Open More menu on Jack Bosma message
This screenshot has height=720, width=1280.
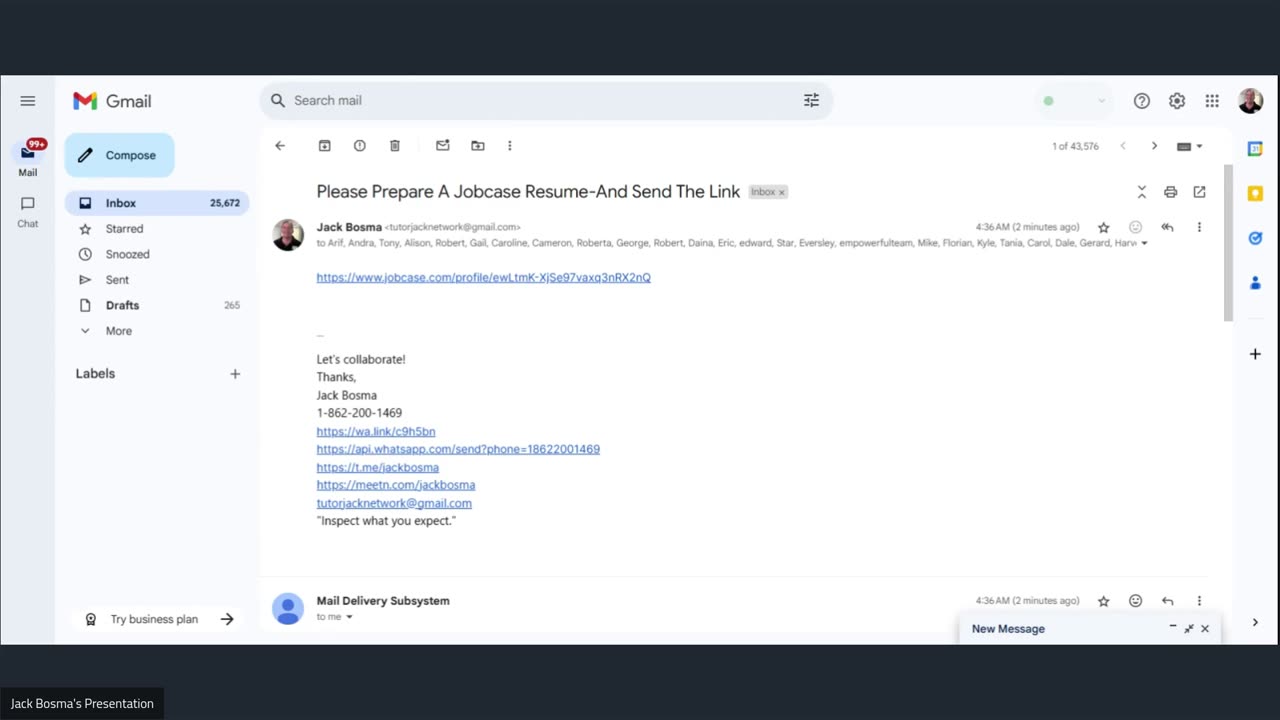coord(1199,228)
